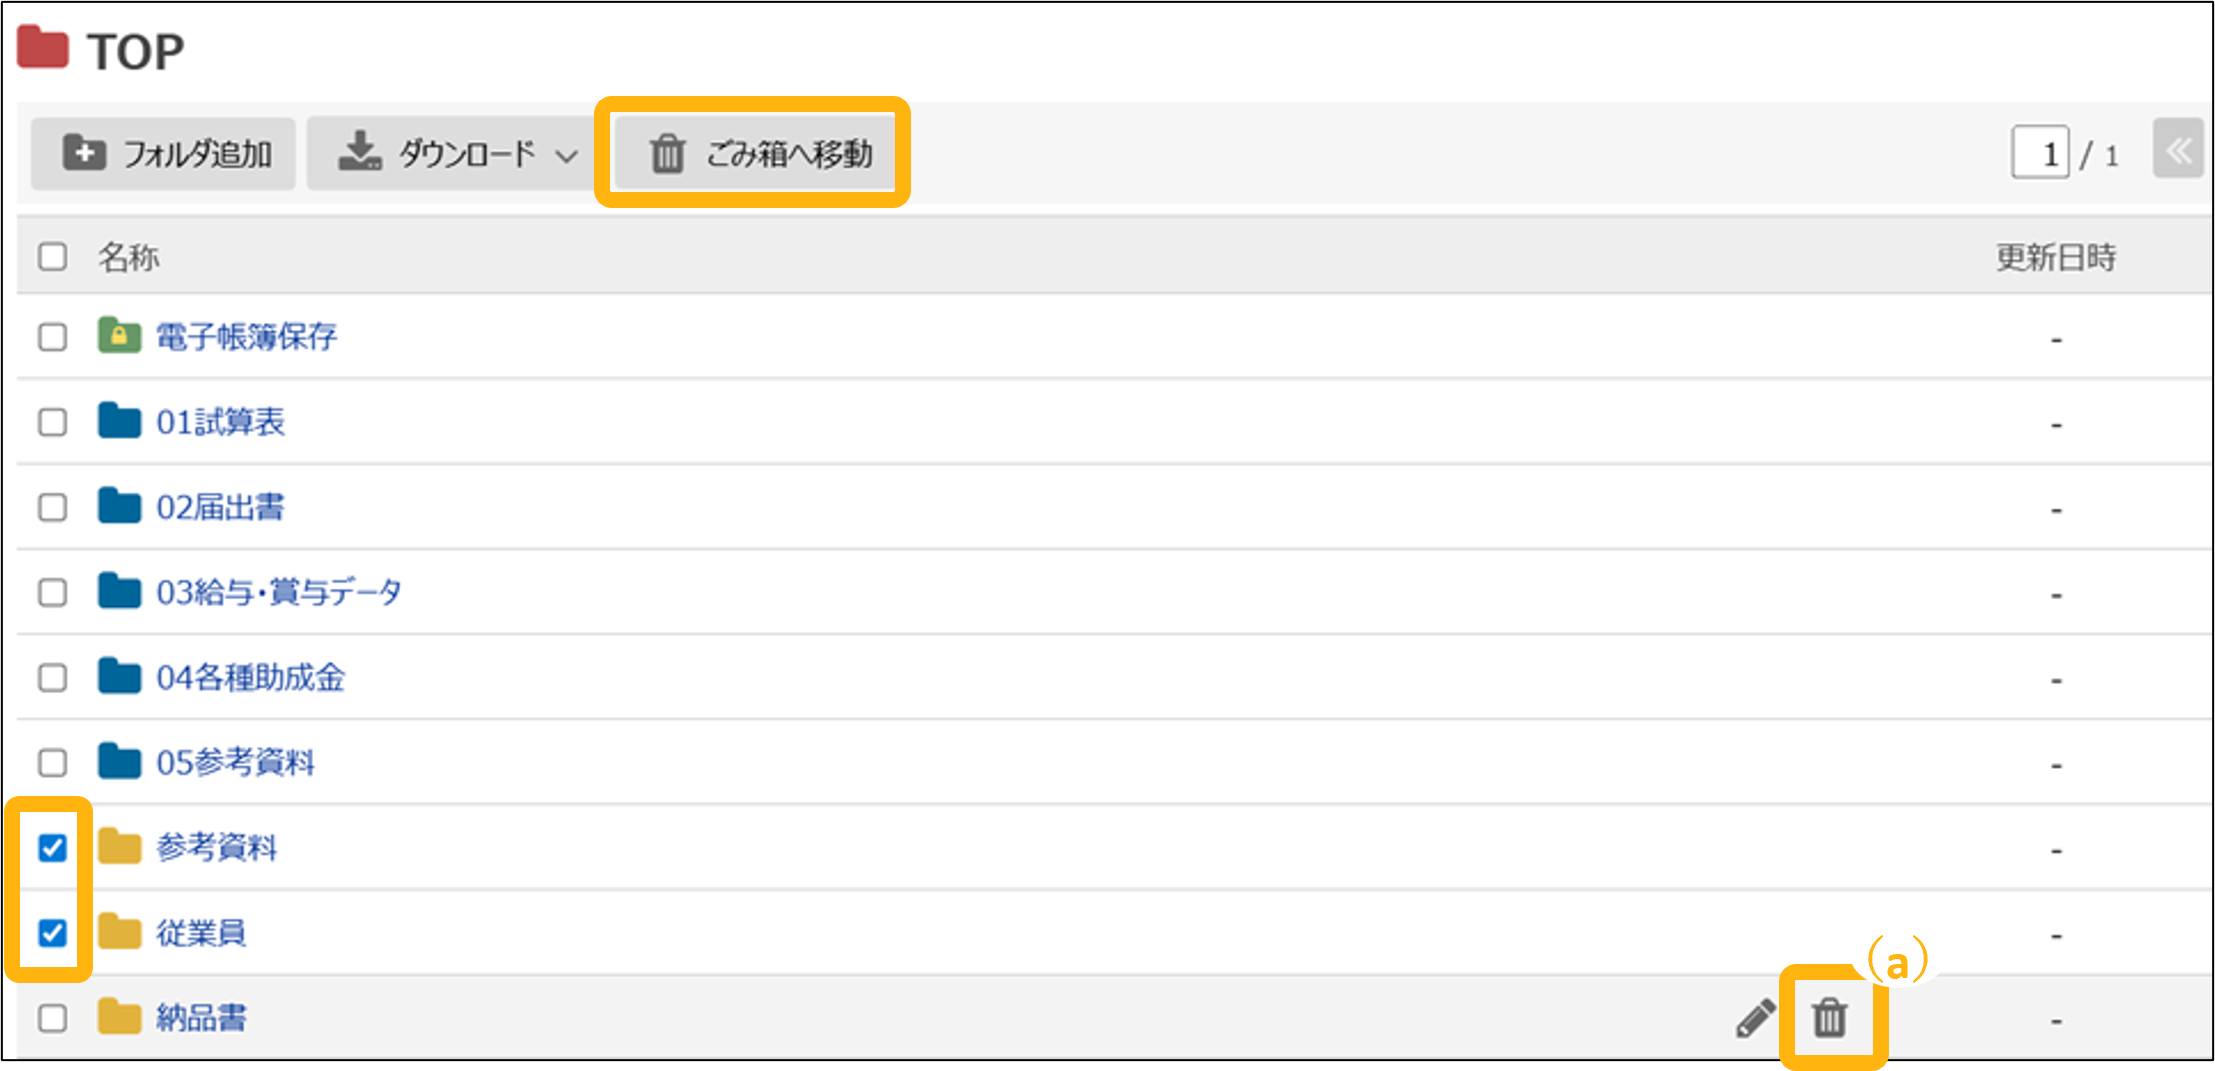Open the 03給与・賞与データ folder link
This screenshot has height=1071, width=2215.
pos(278,592)
